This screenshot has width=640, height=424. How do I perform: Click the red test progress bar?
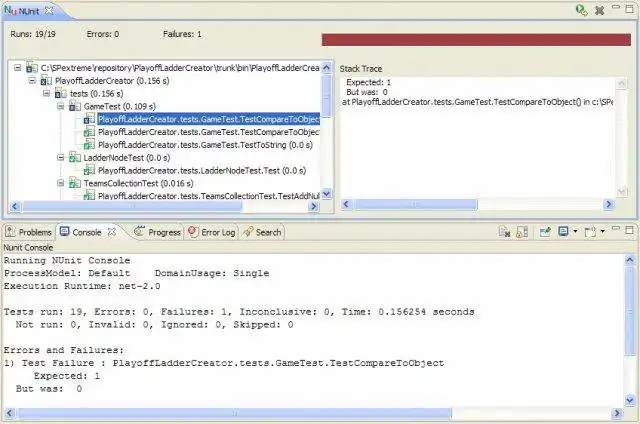[476, 40]
